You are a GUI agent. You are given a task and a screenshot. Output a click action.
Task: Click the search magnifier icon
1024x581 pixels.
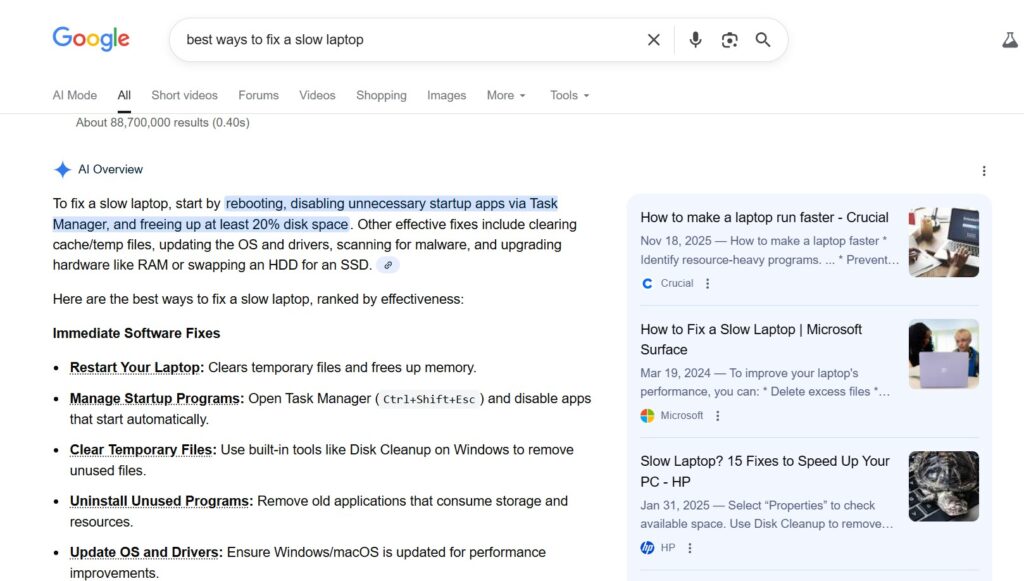(x=763, y=39)
